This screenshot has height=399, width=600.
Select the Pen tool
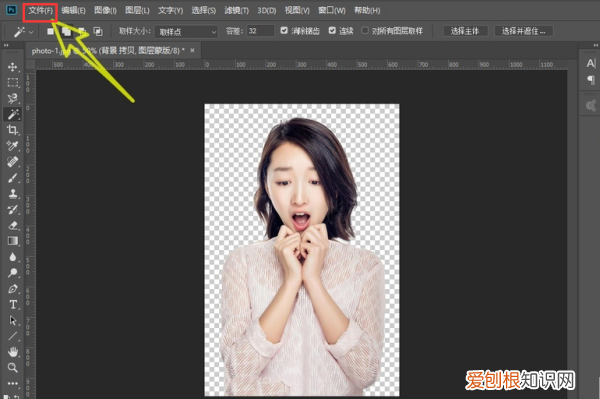coord(13,288)
